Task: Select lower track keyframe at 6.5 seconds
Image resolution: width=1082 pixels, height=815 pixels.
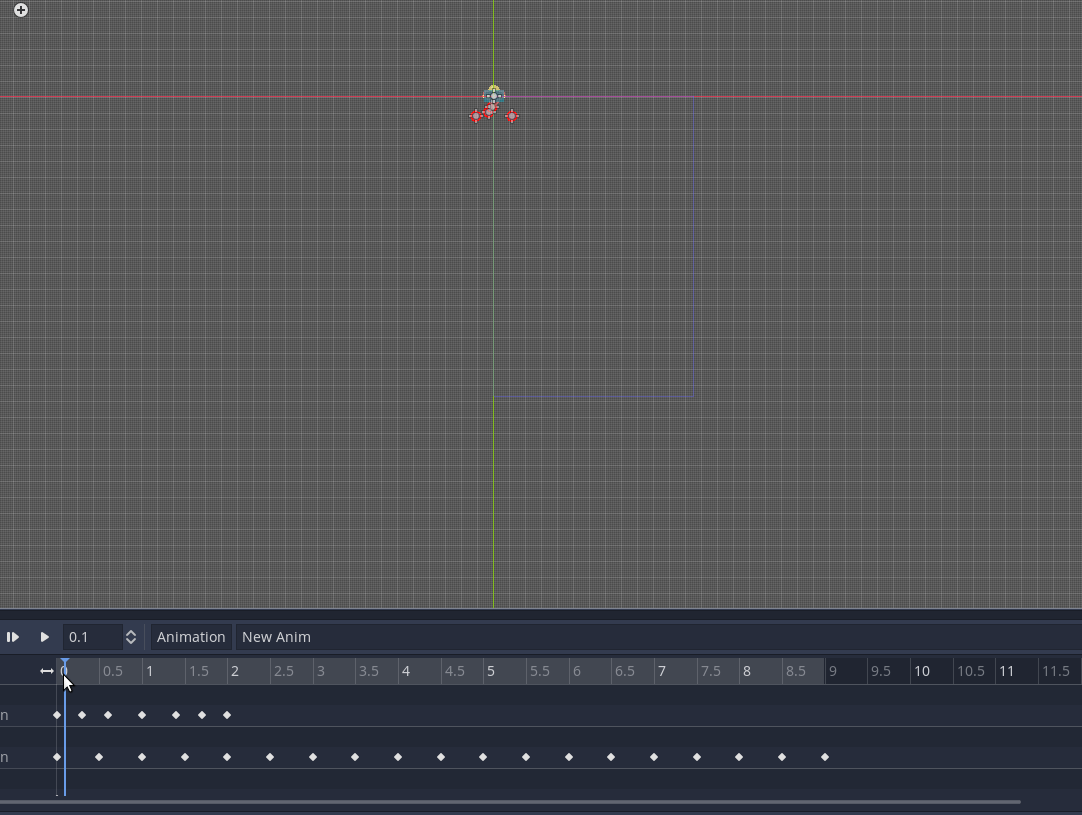Action: (x=611, y=757)
